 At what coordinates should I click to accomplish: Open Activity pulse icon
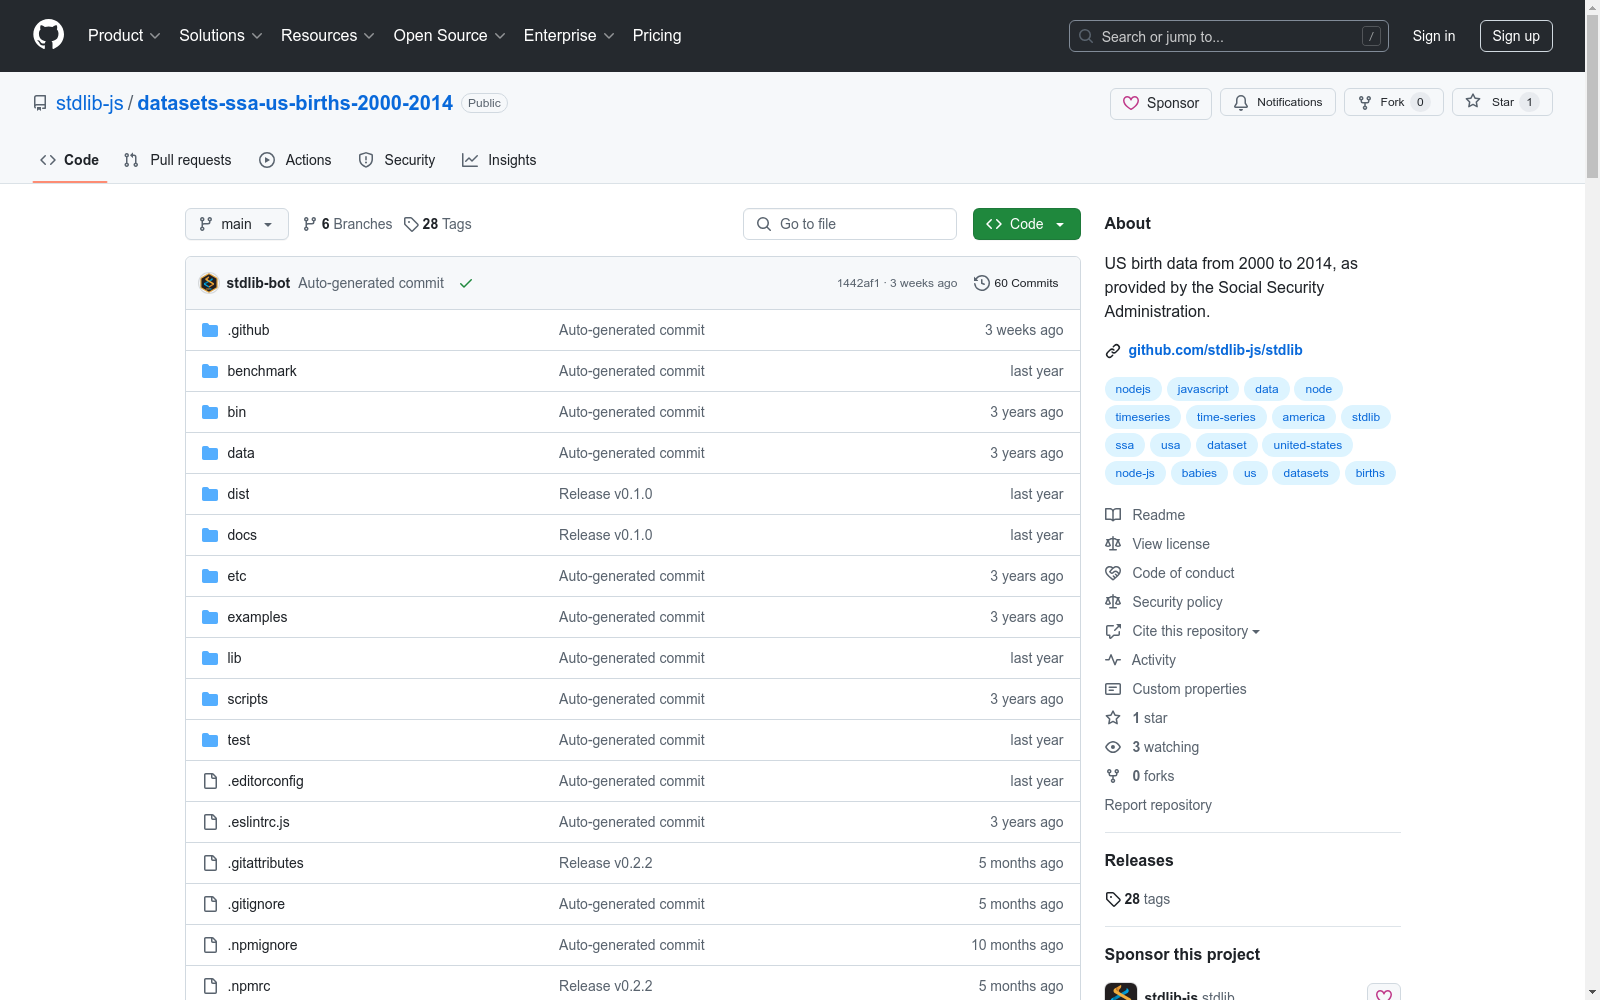click(1113, 660)
